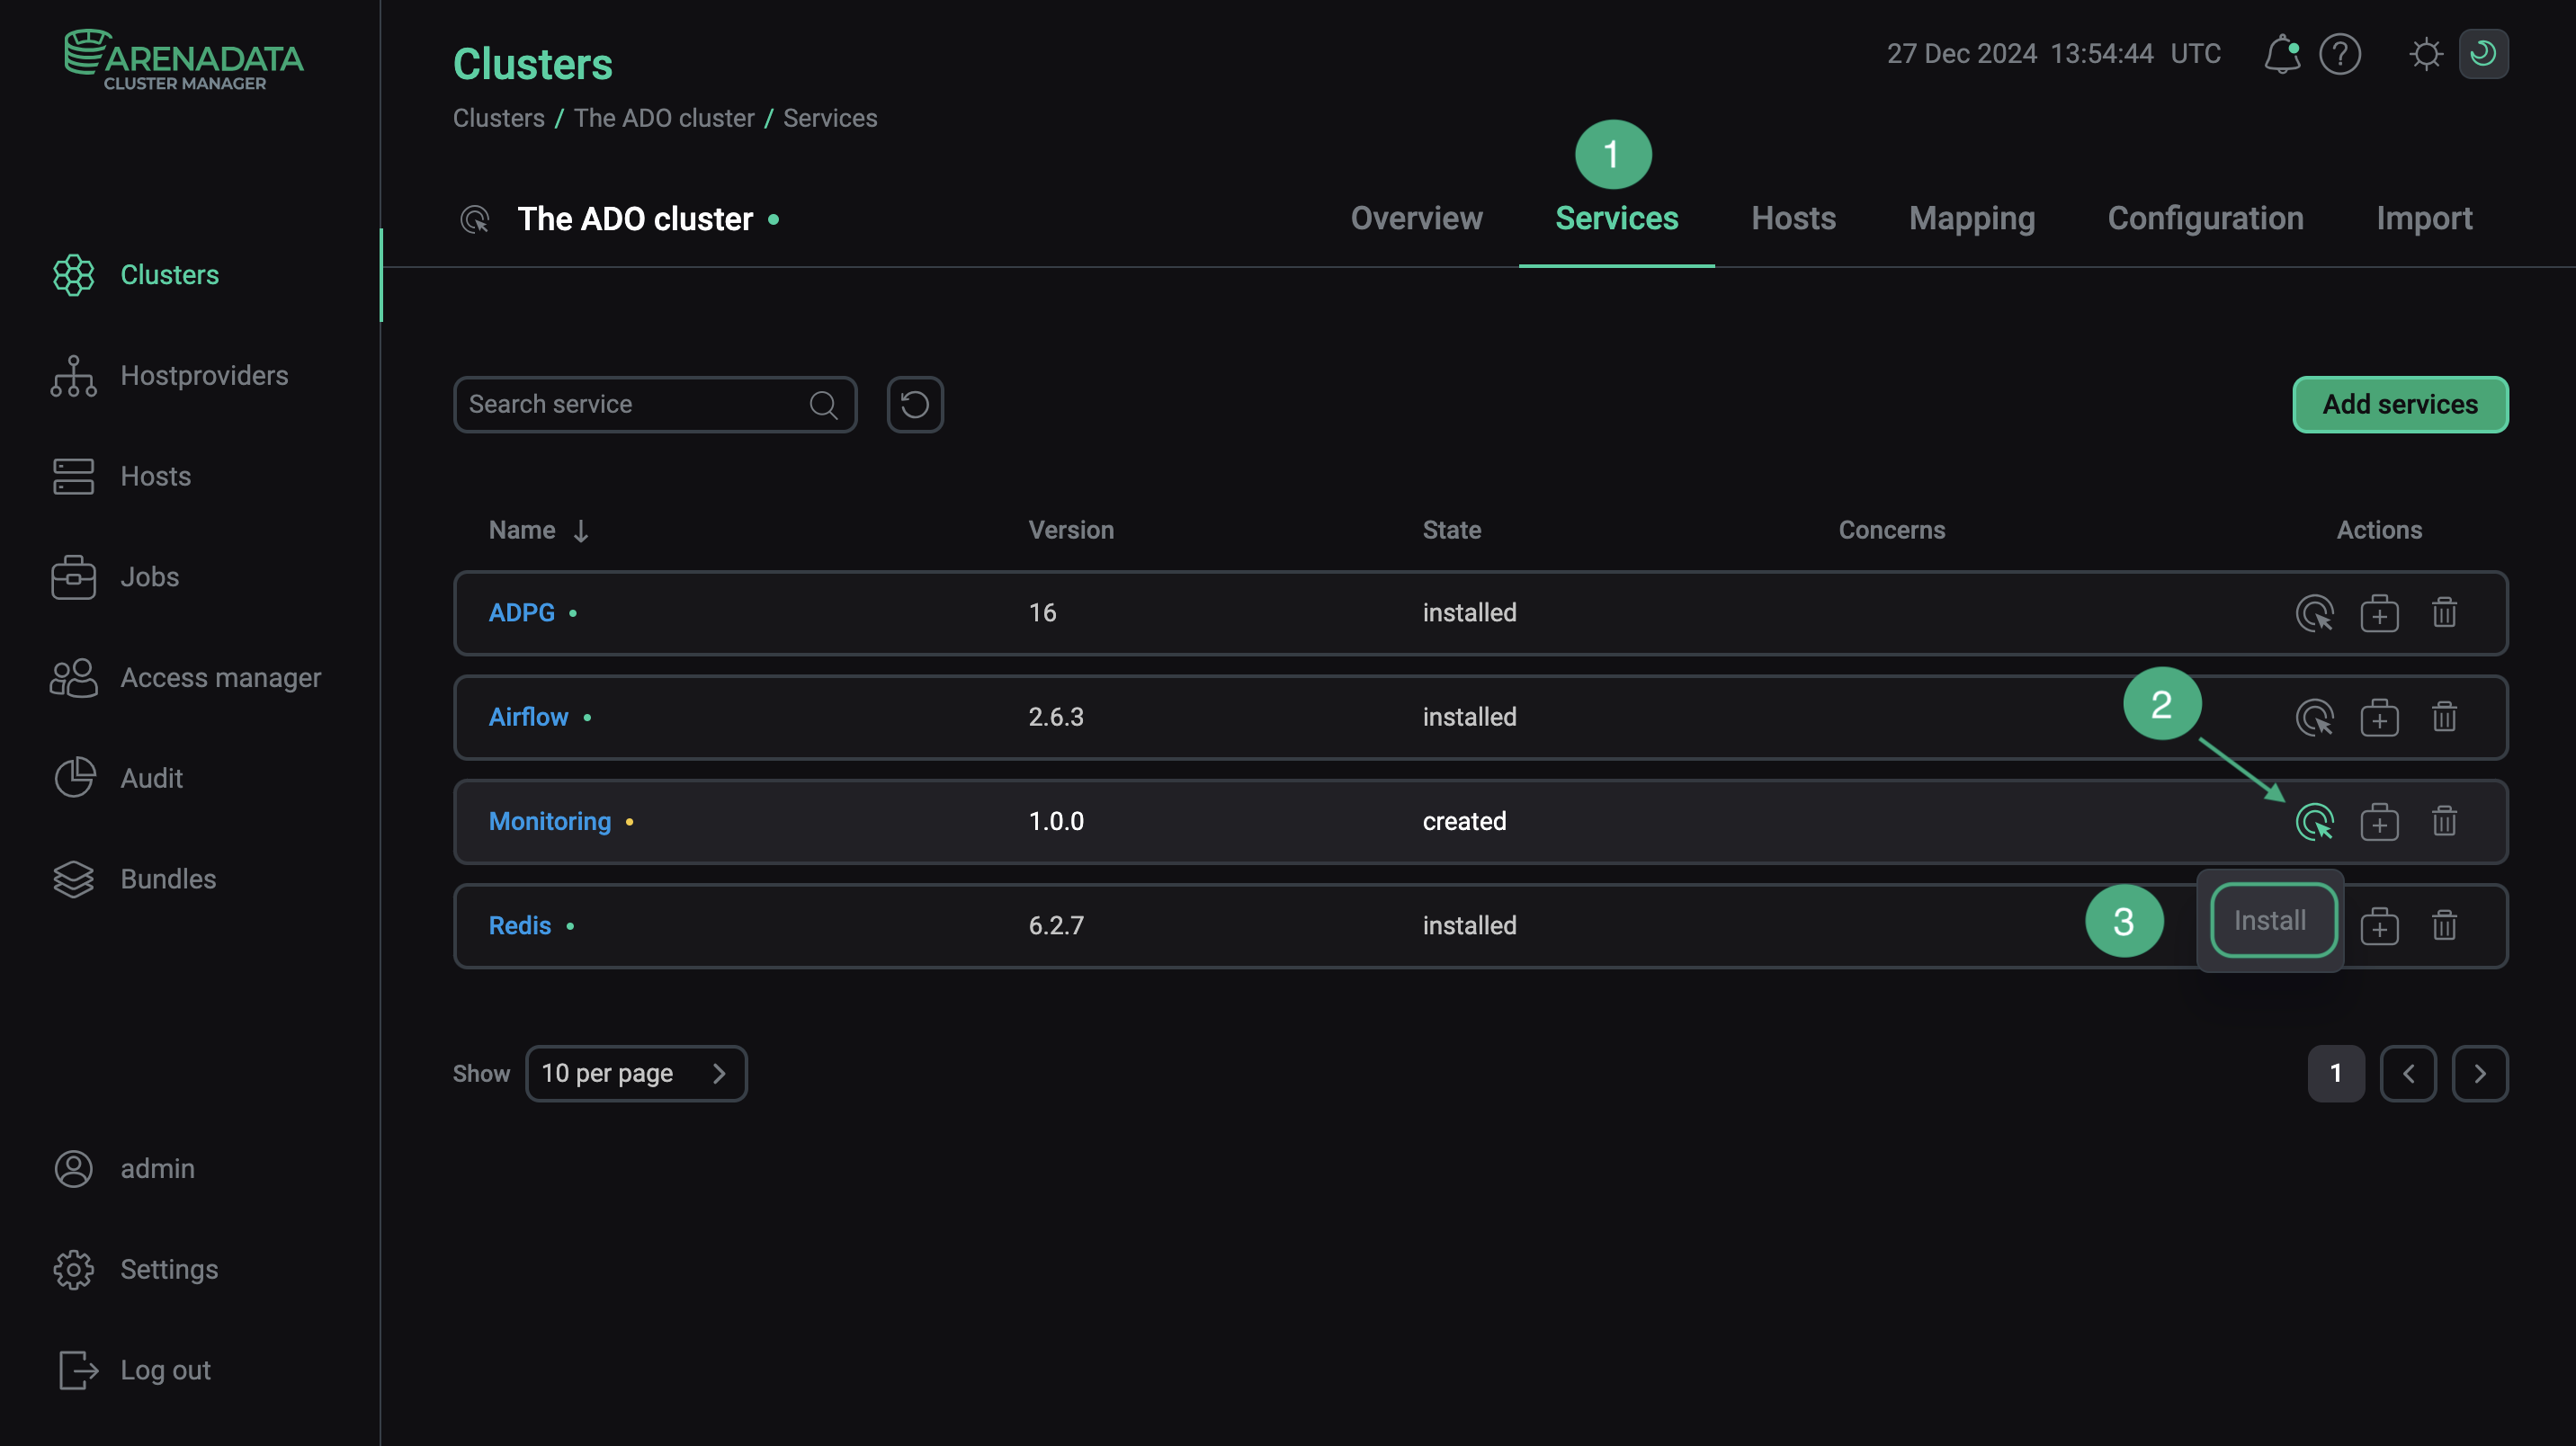Choose Install from the actions popup
Screen dimensions: 2576x1446
2271,920
